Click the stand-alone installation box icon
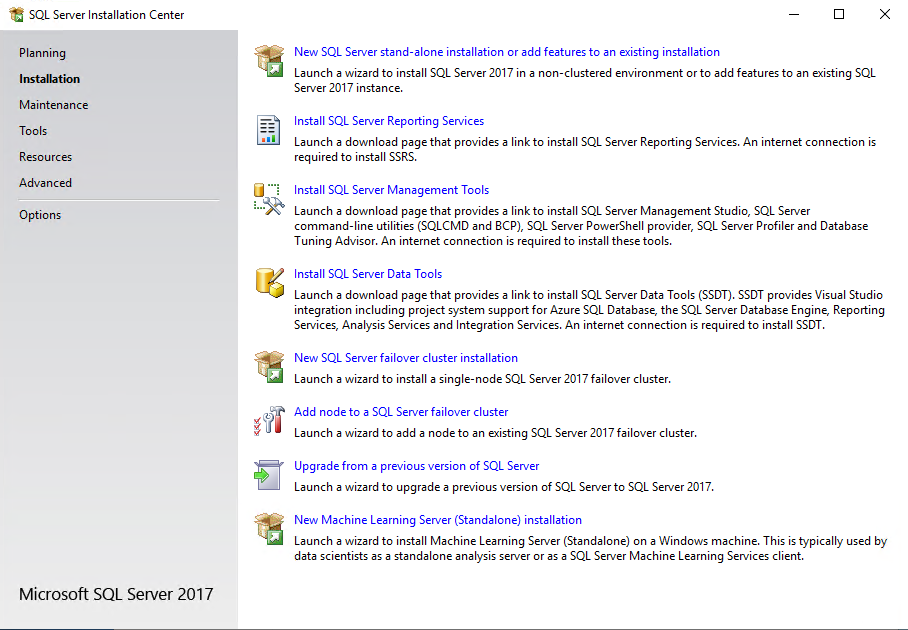The height and width of the screenshot is (630, 908). click(269, 61)
